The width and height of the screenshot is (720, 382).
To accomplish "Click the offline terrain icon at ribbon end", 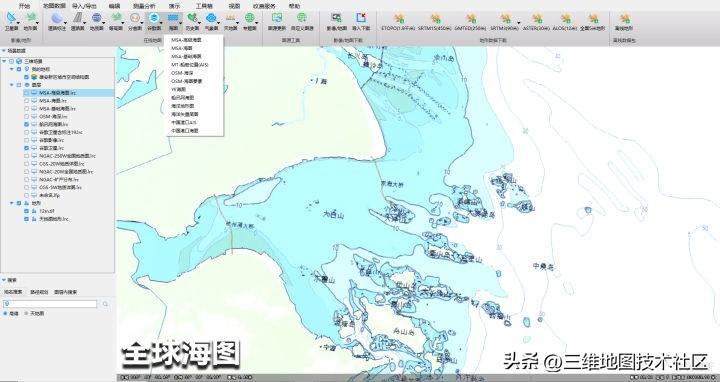I will tap(624, 18).
